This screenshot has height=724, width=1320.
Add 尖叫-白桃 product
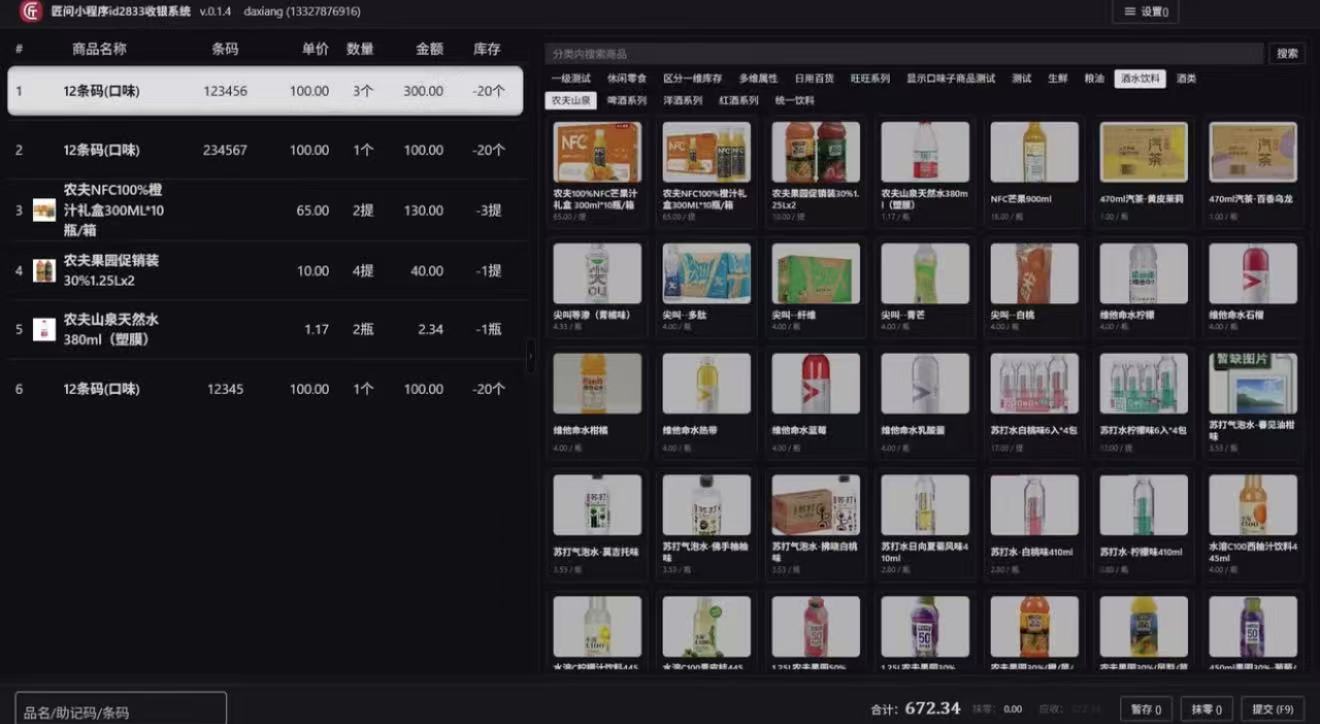[x=1035, y=289]
